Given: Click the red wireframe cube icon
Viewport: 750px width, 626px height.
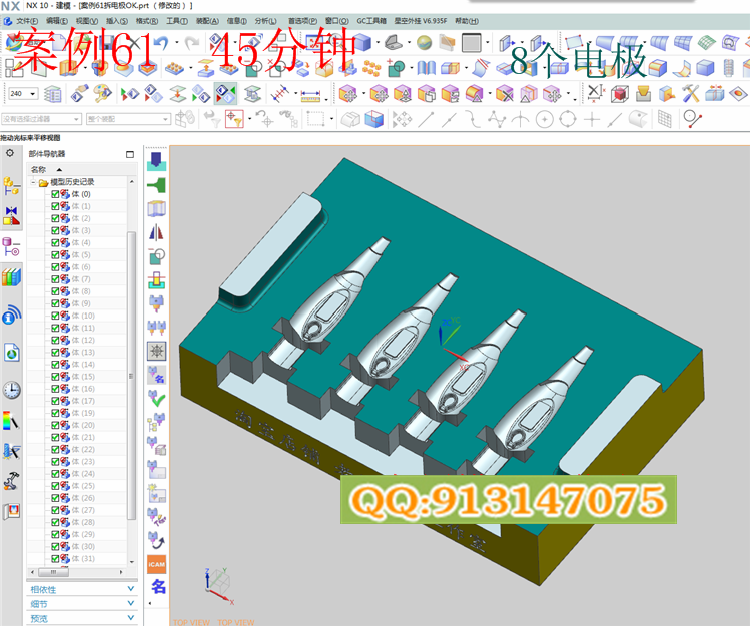Looking at the screenshot, I should pos(620,94).
